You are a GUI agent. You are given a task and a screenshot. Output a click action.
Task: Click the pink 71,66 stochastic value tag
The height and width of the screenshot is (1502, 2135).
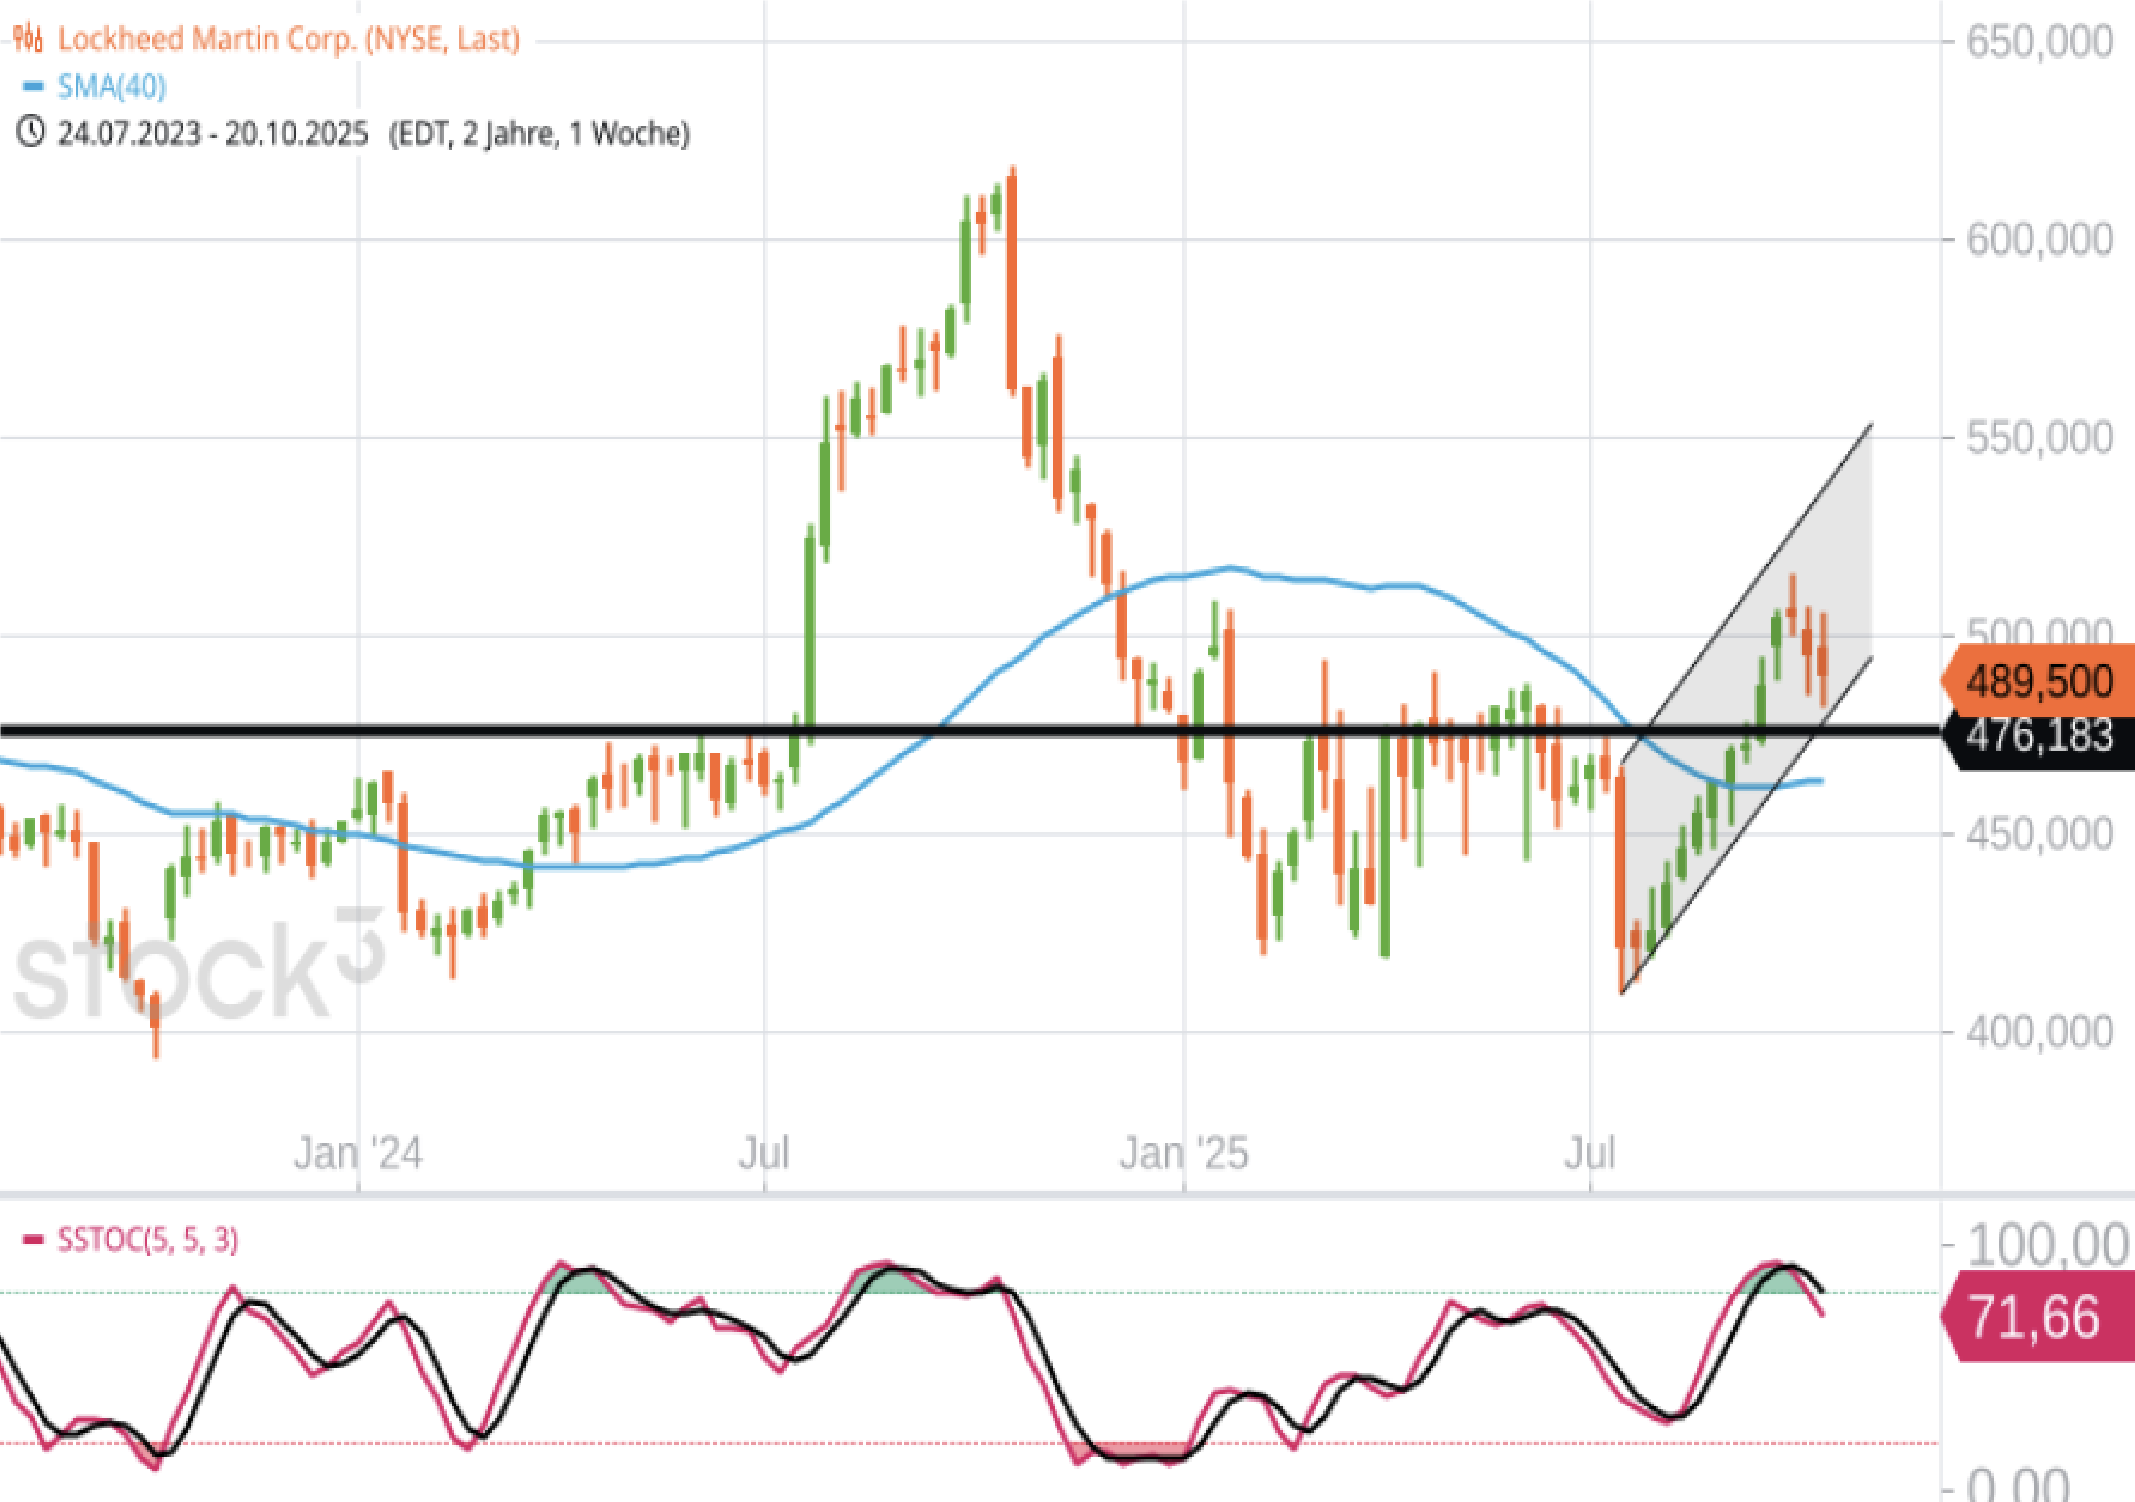click(2034, 1317)
